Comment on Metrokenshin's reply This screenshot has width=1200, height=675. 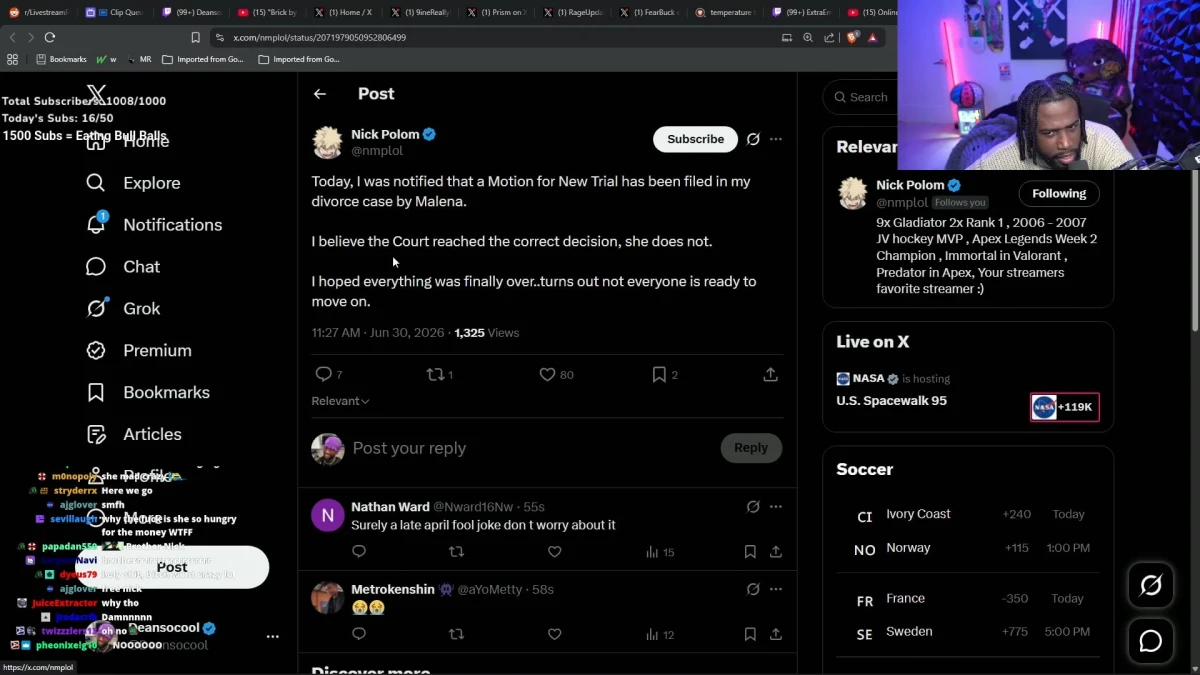(359, 634)
